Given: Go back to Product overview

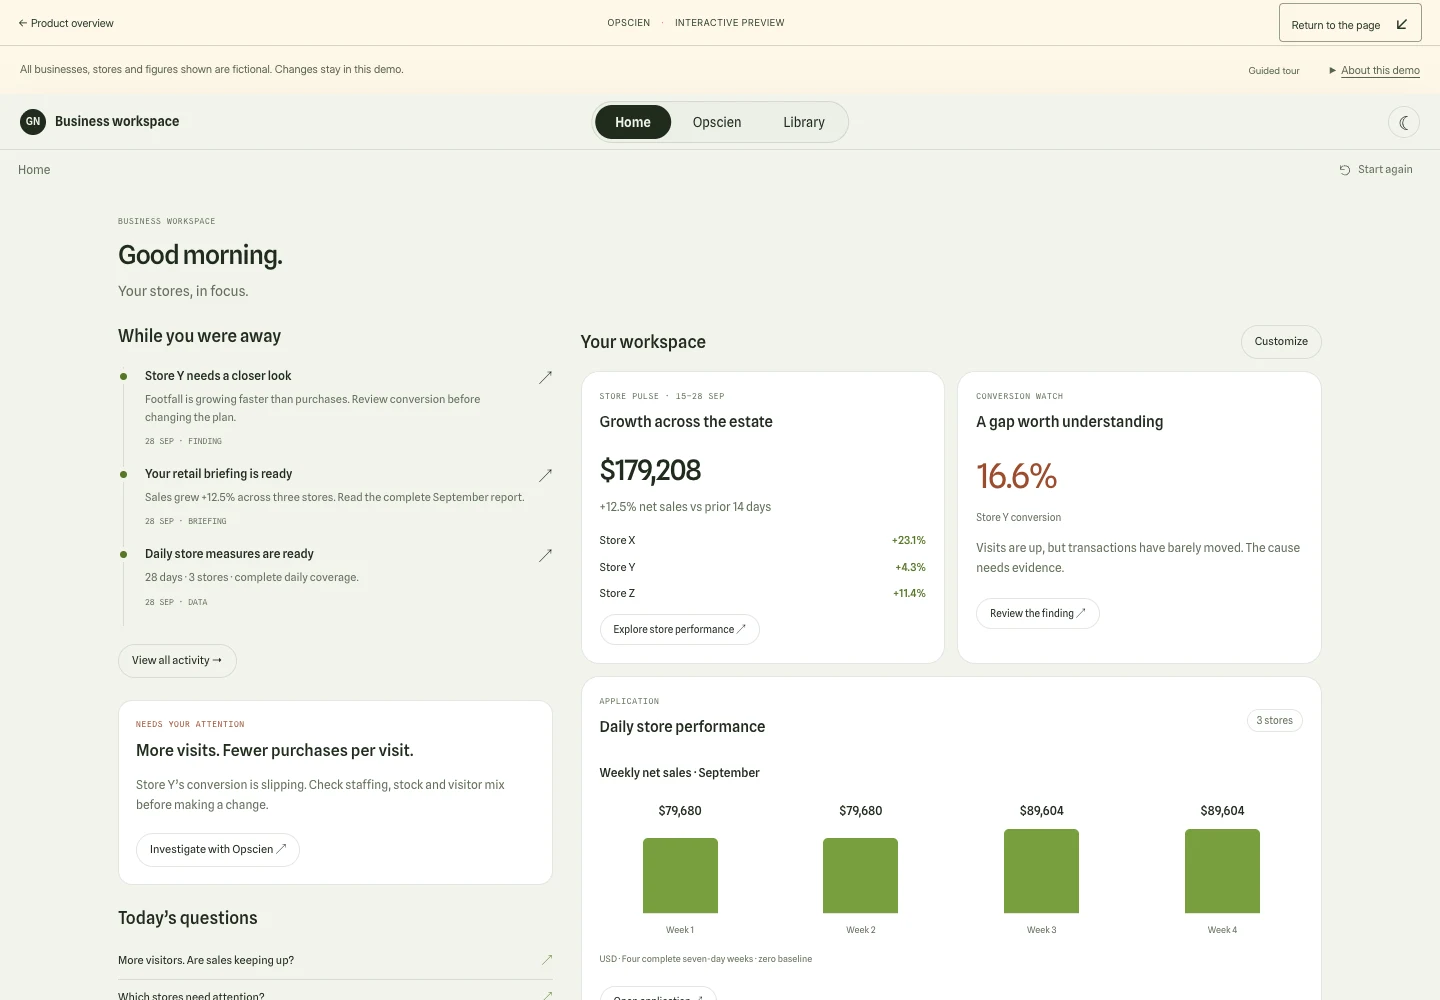Looking at the screenshot, I should click(66, 23).
